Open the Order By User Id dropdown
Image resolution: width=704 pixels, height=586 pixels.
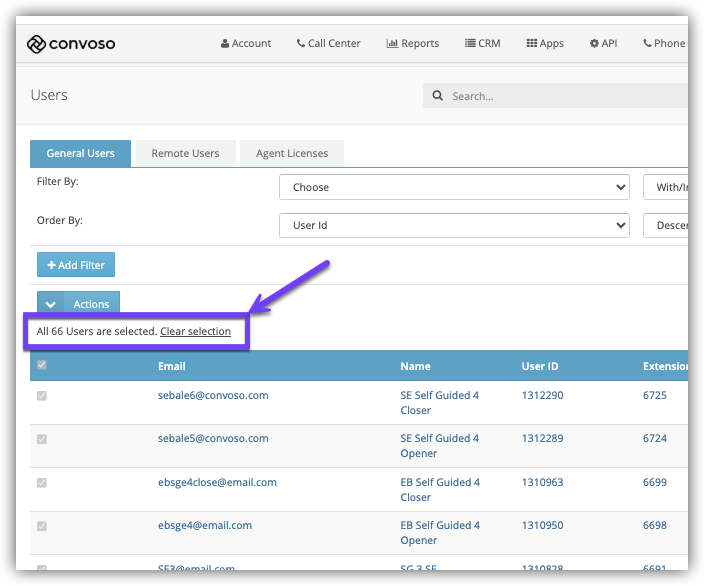point(454,225)
